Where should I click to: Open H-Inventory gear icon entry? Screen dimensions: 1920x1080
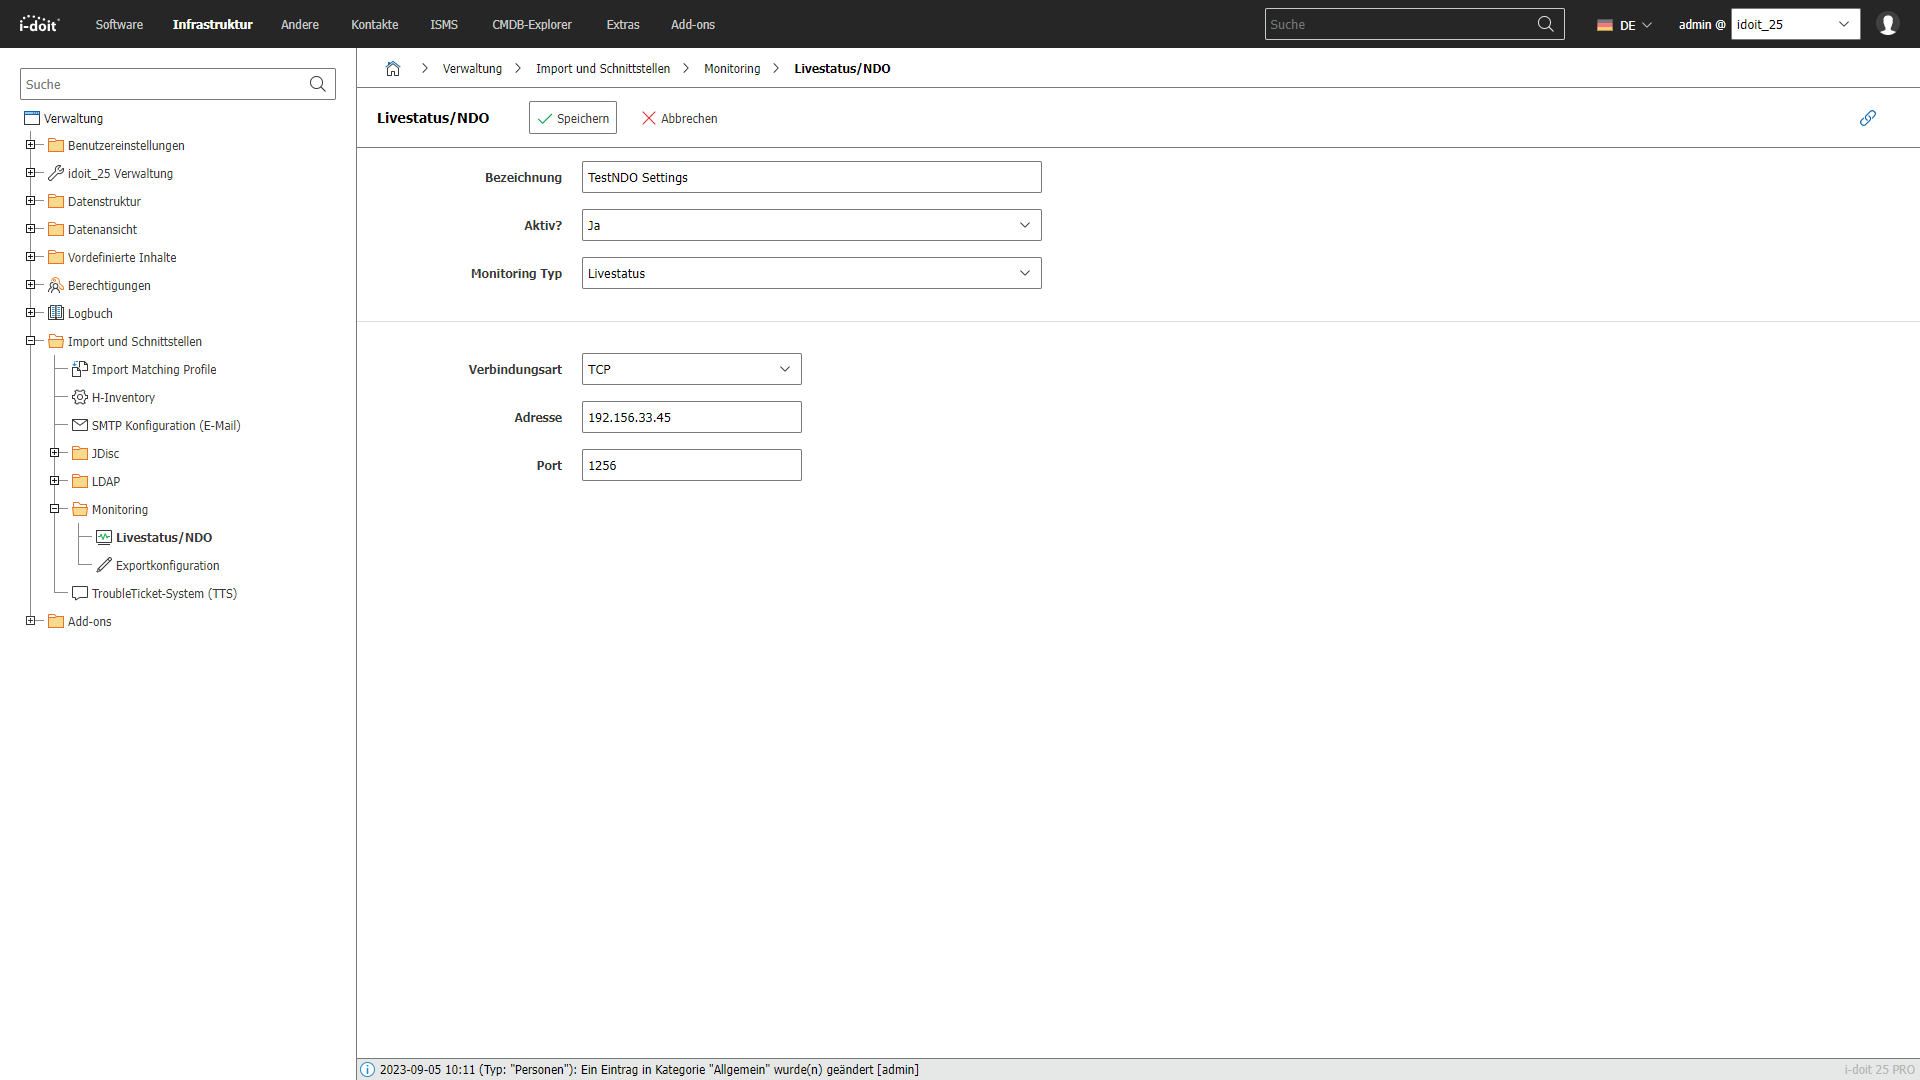point(80,397)
